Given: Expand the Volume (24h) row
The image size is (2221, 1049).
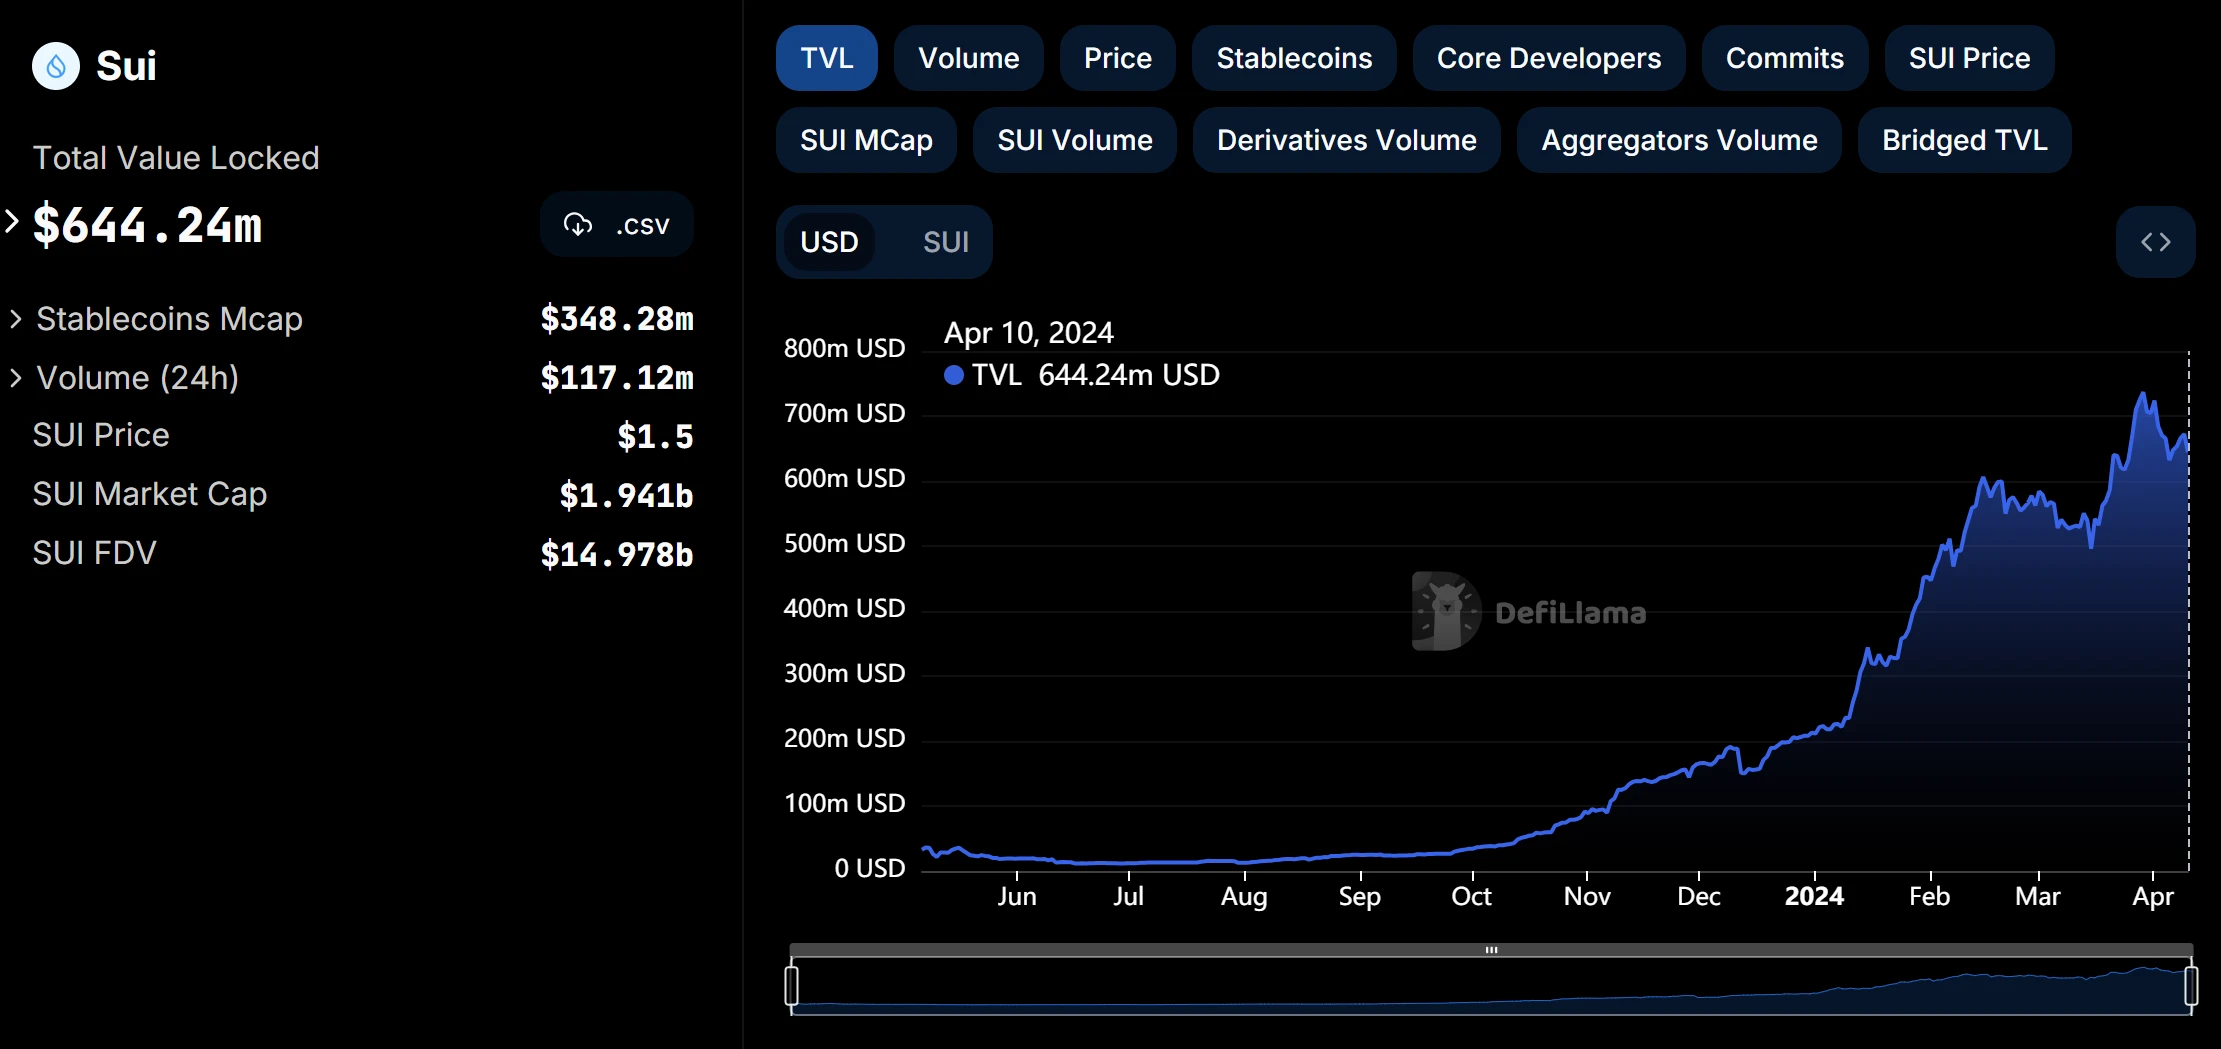Looking at the screenshot, I should coord(16,378).
